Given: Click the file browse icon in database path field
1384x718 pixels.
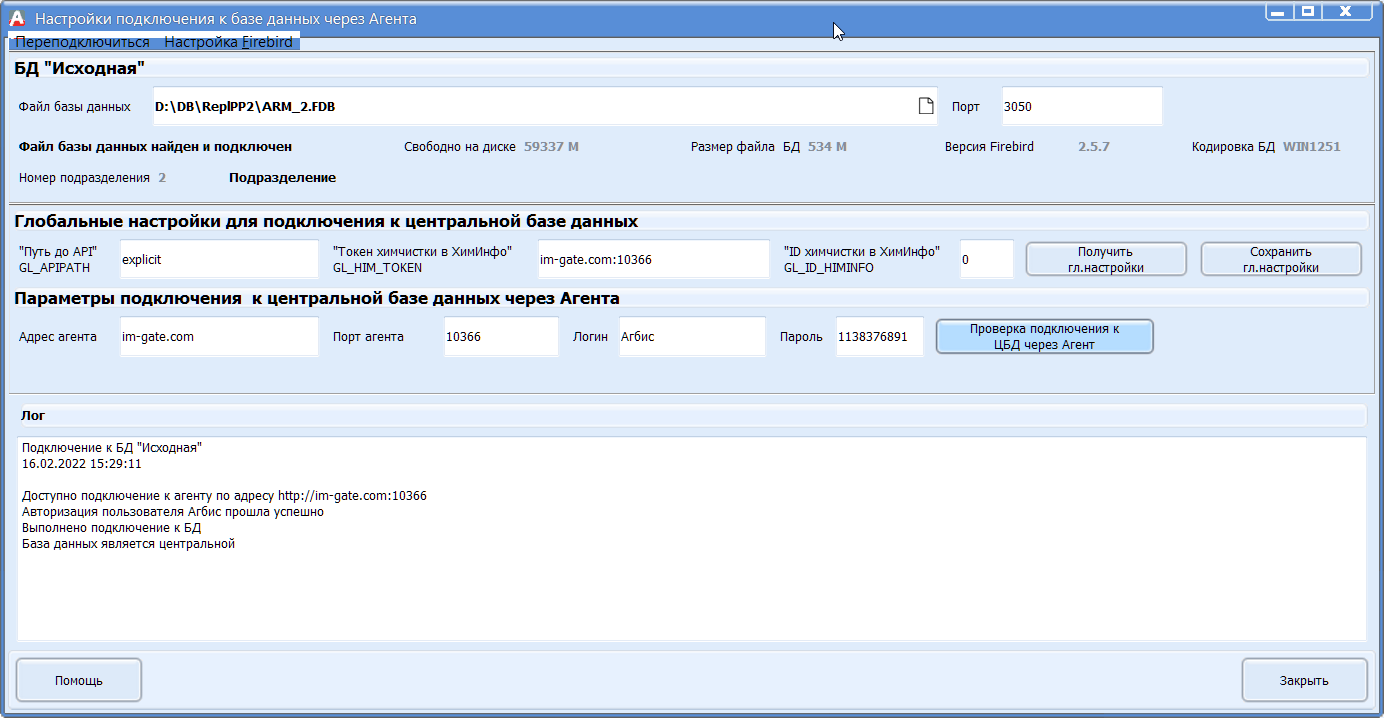Looking at the screenshot, I should pos(926,106).
